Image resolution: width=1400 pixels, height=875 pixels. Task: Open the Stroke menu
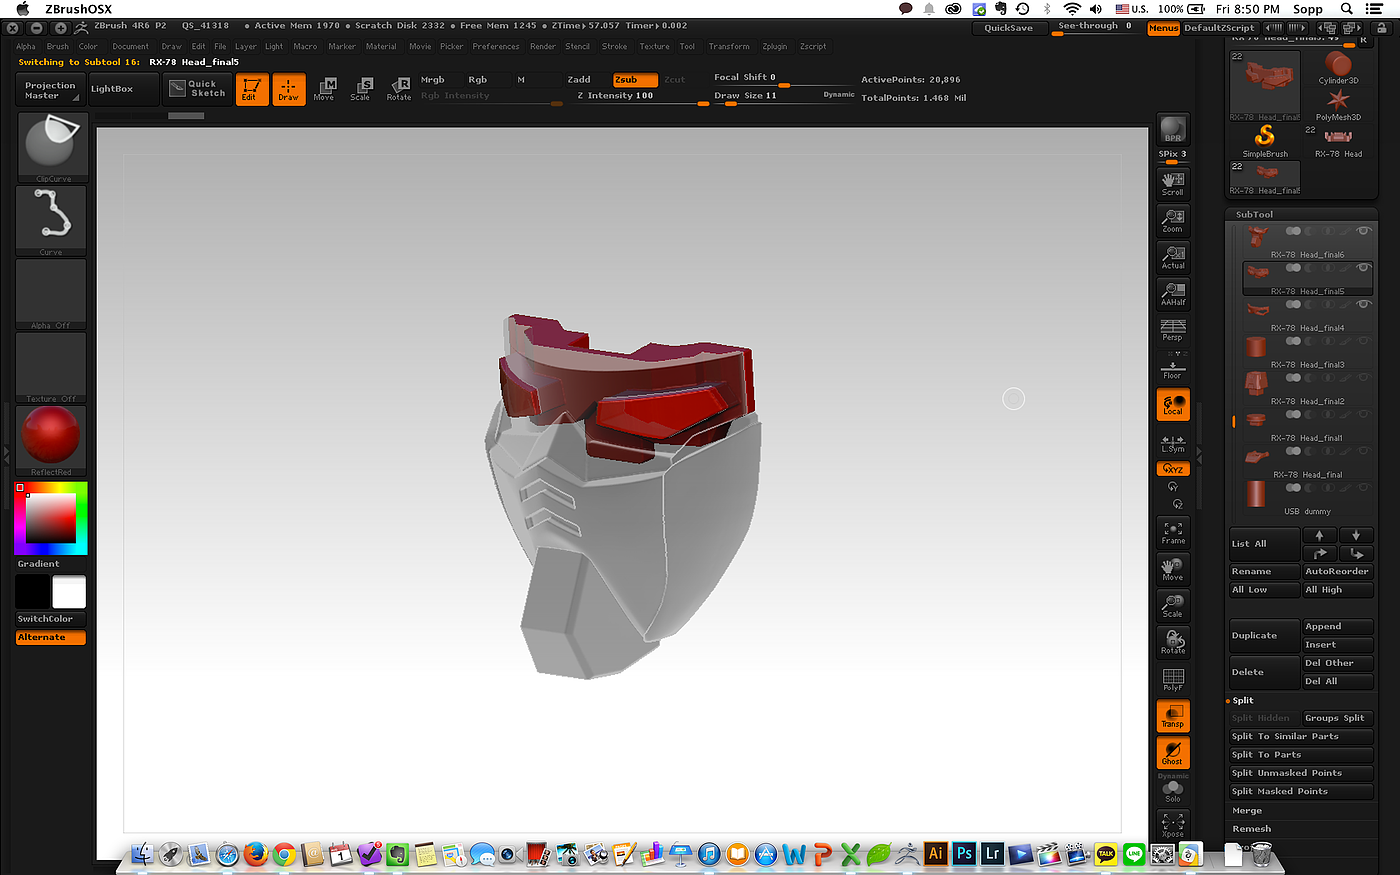point(615,46)
